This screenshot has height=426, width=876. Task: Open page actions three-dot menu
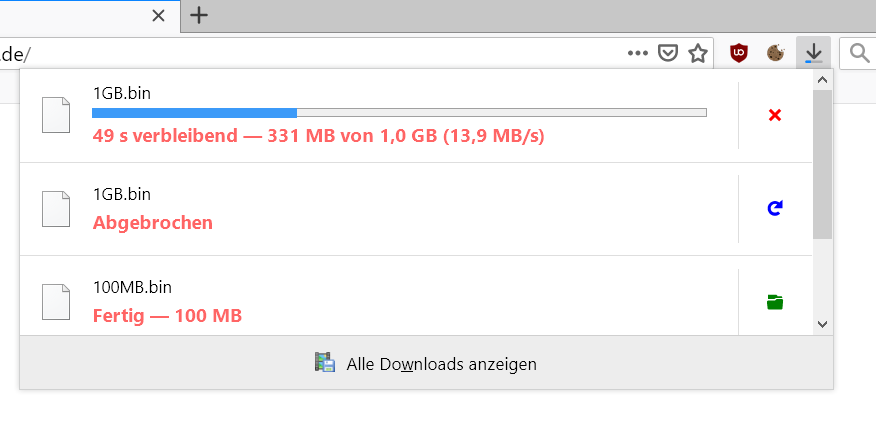click(638, 53)
